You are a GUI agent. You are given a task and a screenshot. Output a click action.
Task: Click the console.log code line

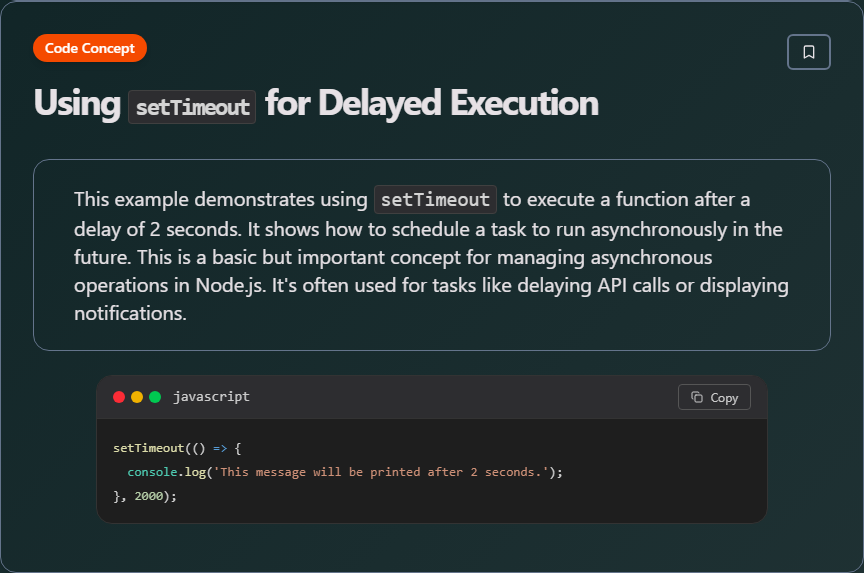pos(345,472)
